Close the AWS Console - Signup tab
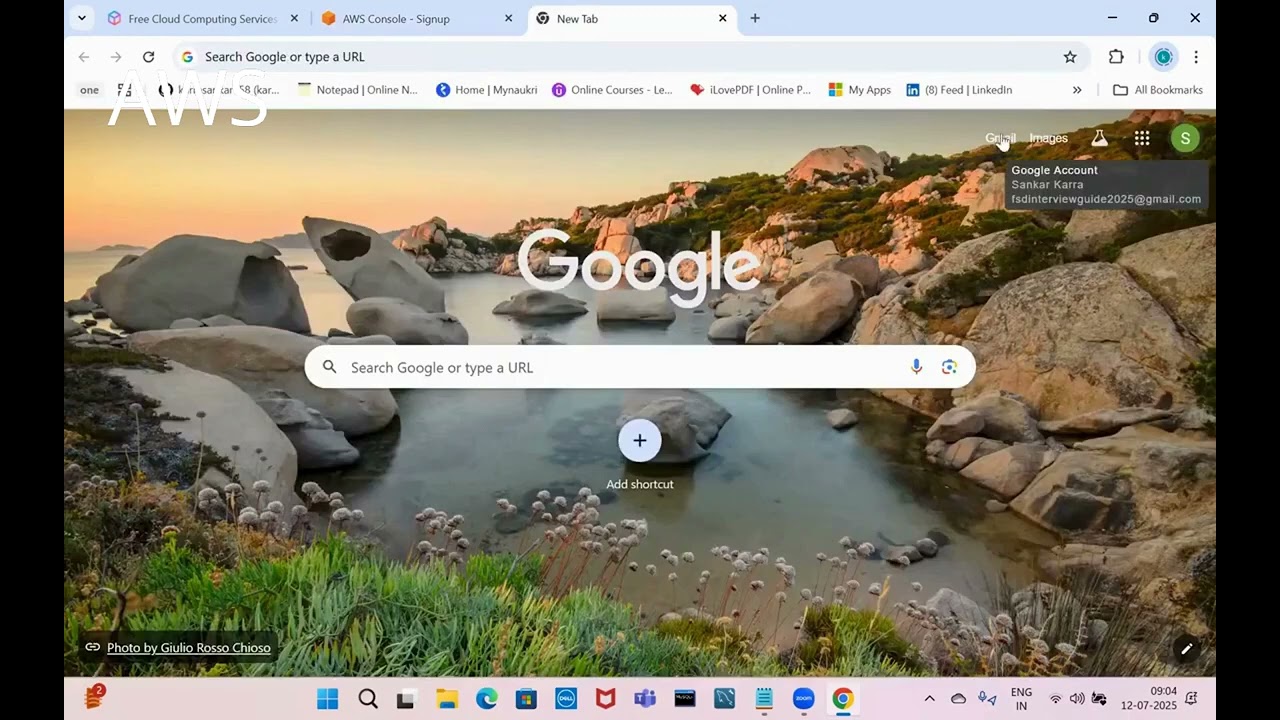The image size is (1280, 720). (x=509, y=18)
